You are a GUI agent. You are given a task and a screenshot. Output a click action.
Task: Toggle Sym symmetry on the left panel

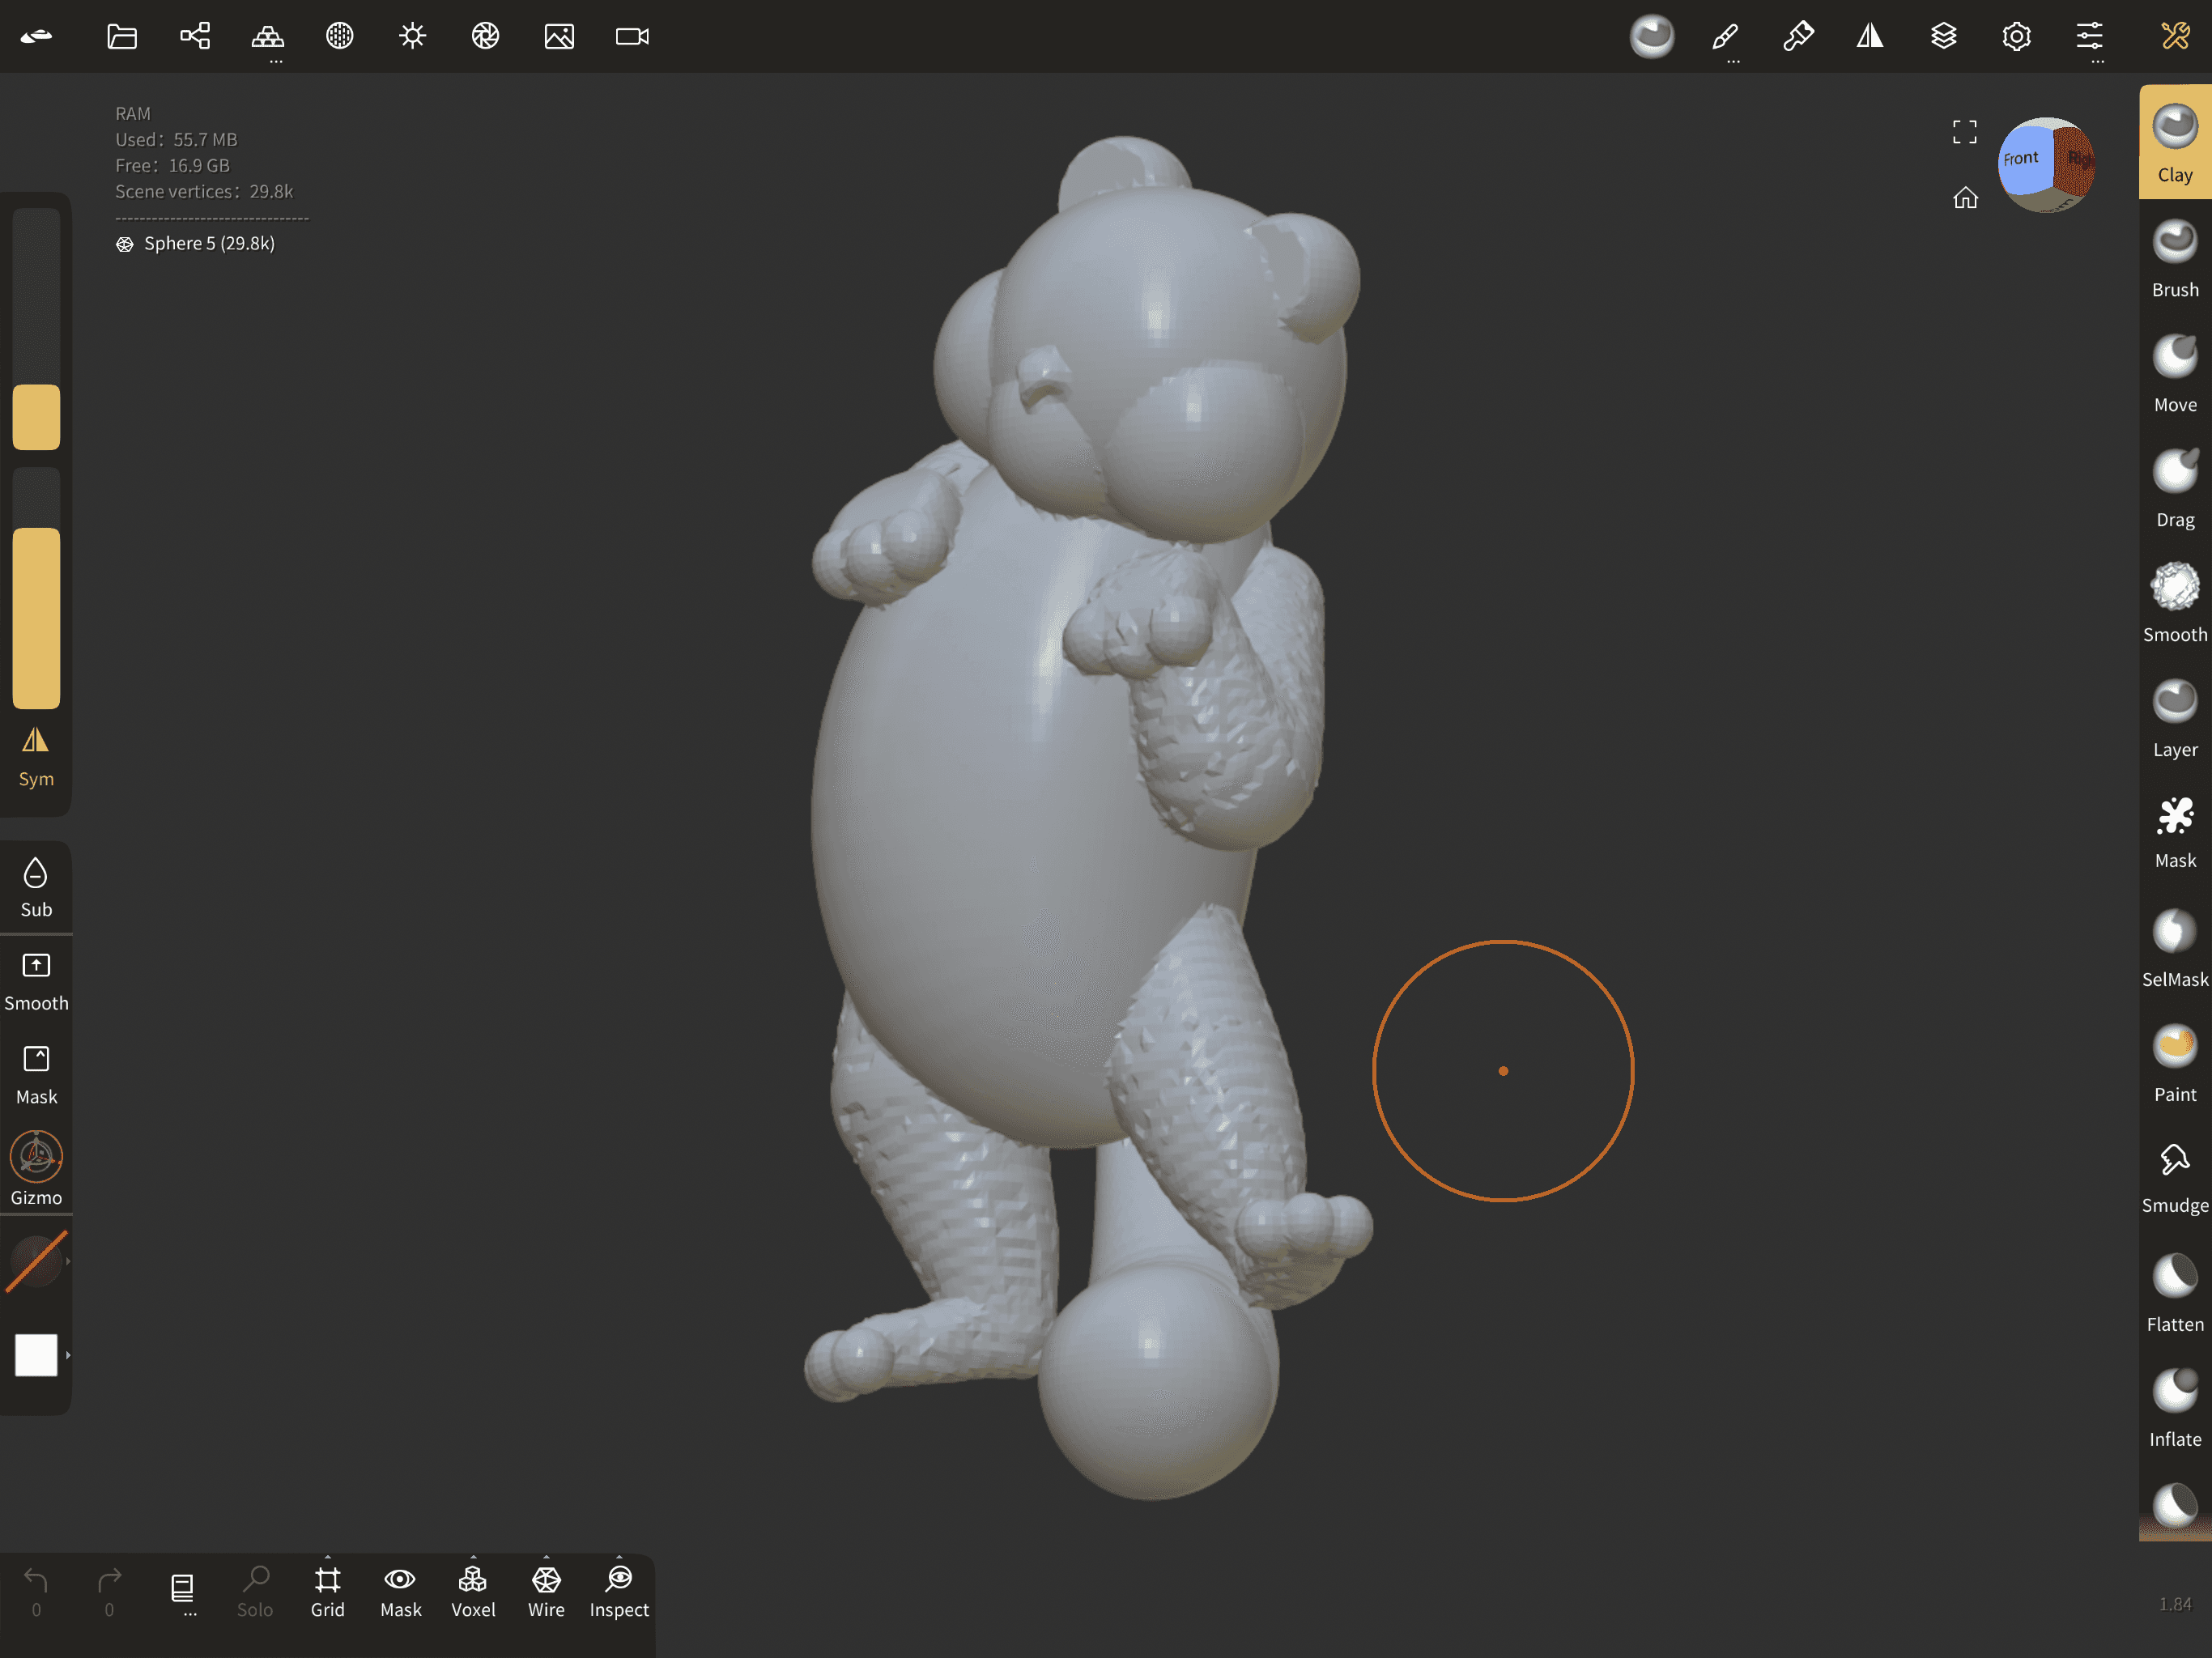pyautogui.click(x=36, y=756)
